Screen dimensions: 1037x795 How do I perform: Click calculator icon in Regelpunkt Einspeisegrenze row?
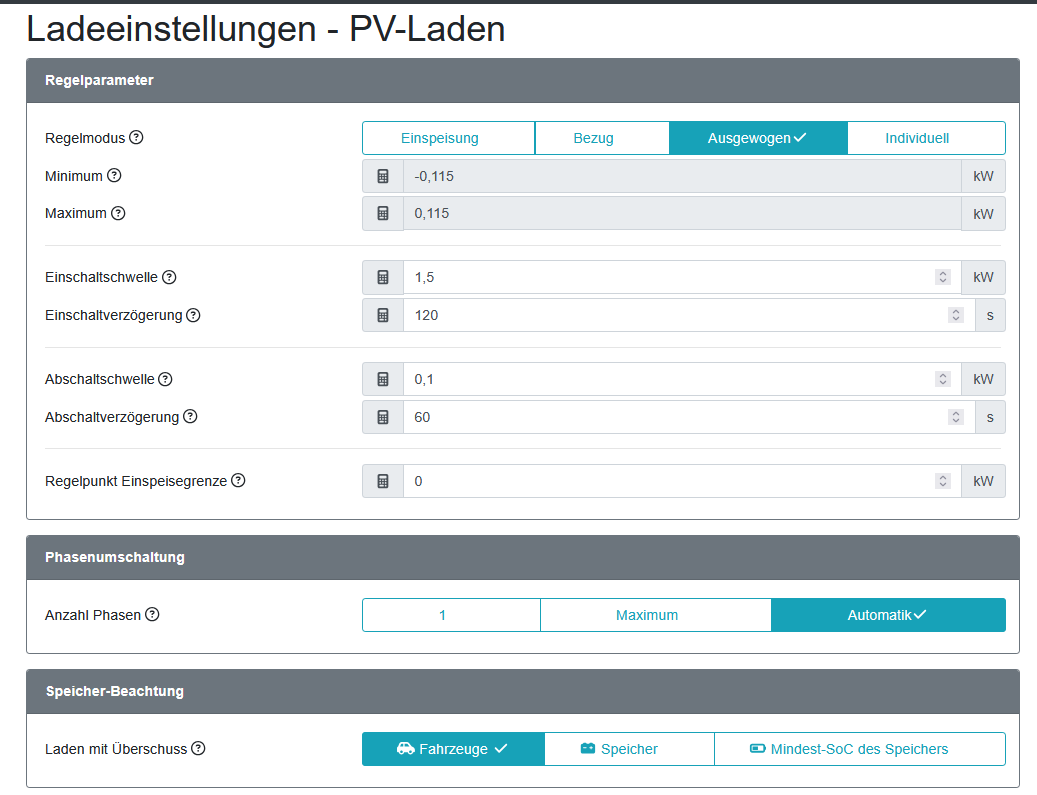(383, 481)
